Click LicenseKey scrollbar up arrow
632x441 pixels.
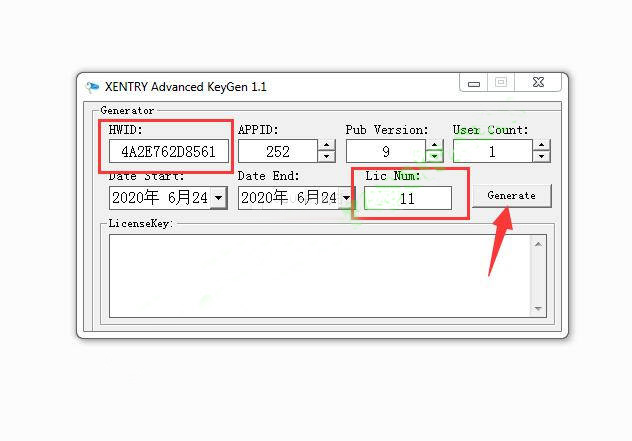pyautogui.click(x=538, y=244)
